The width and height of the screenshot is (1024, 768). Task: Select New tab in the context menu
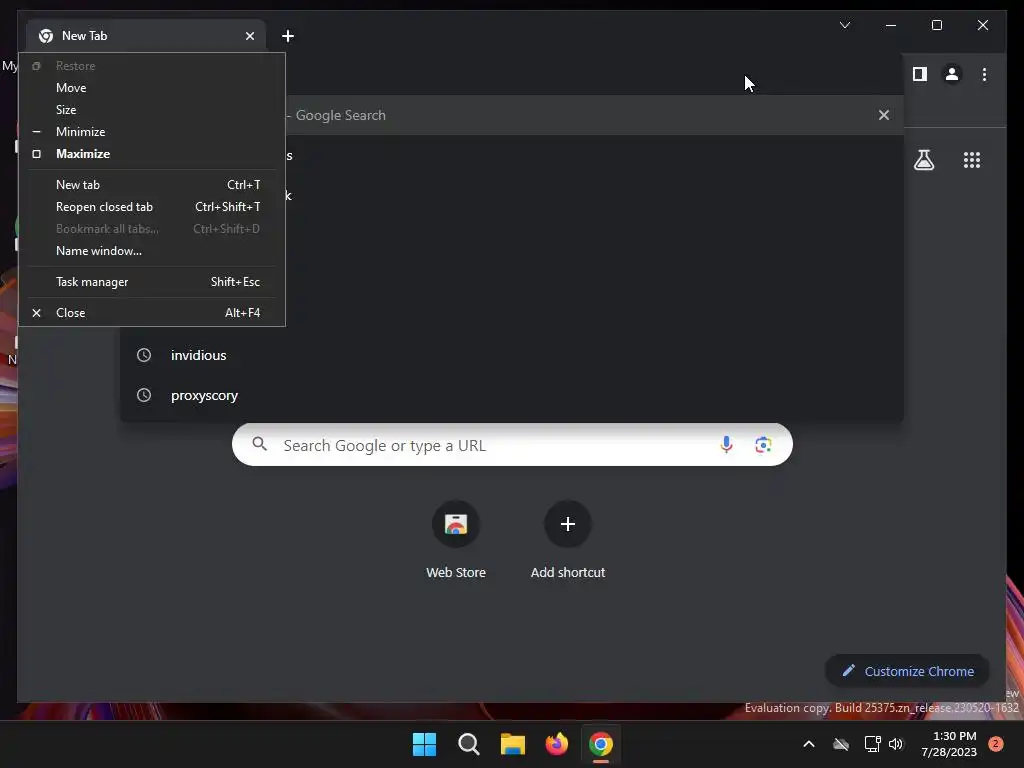pos(152,185)
